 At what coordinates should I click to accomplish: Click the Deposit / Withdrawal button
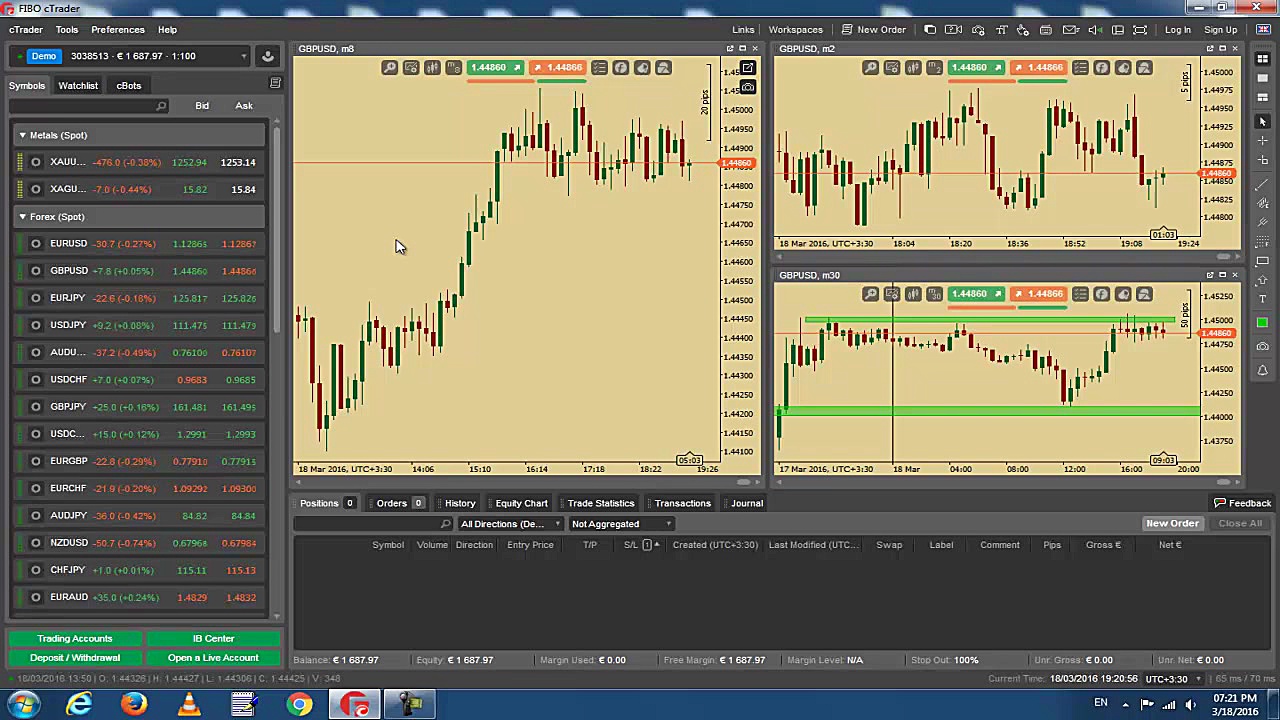(75, 658)
